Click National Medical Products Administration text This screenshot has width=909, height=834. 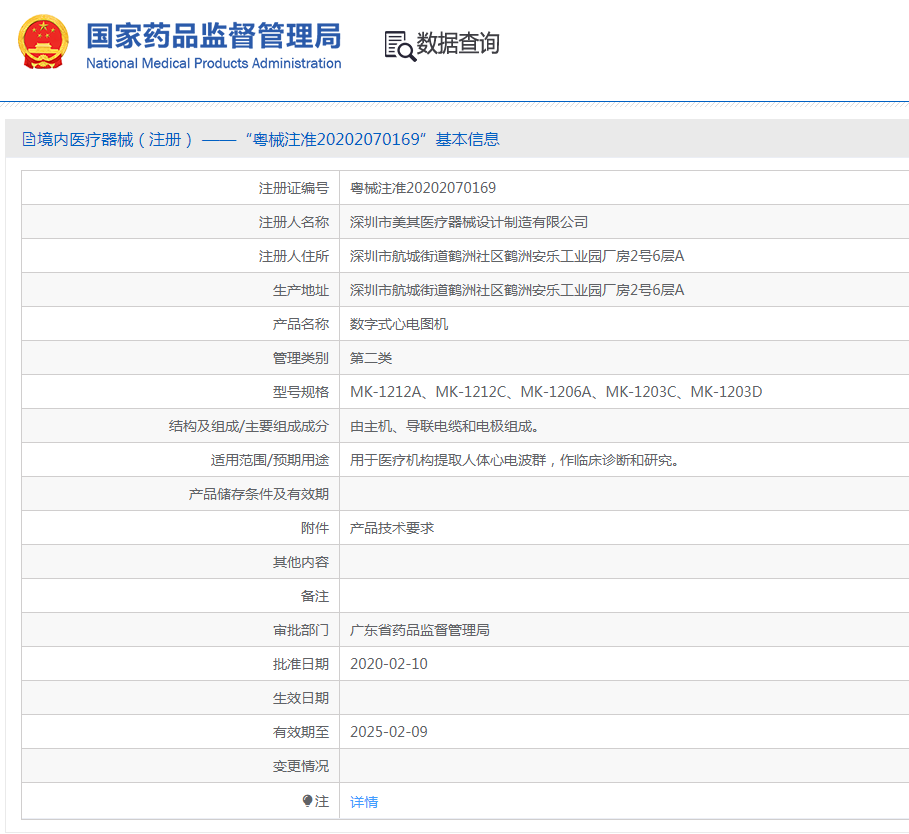tap(214, 63)
